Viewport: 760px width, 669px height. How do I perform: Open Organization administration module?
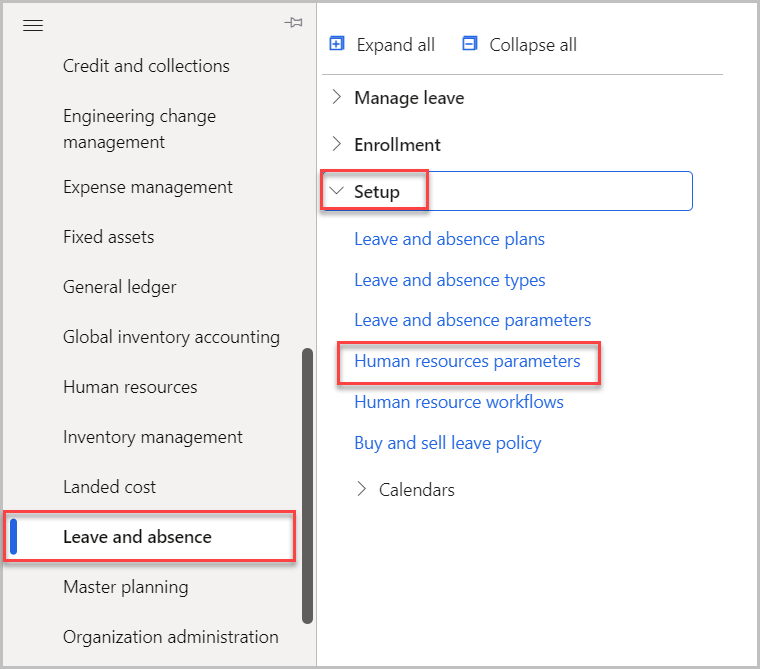coord(171,637)
